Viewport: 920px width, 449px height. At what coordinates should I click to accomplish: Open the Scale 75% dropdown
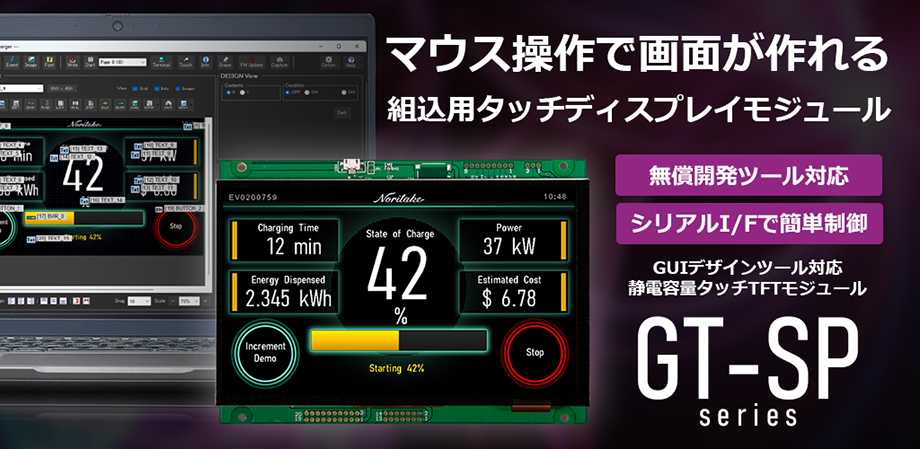pyautogui.click(x=189, y=301)
